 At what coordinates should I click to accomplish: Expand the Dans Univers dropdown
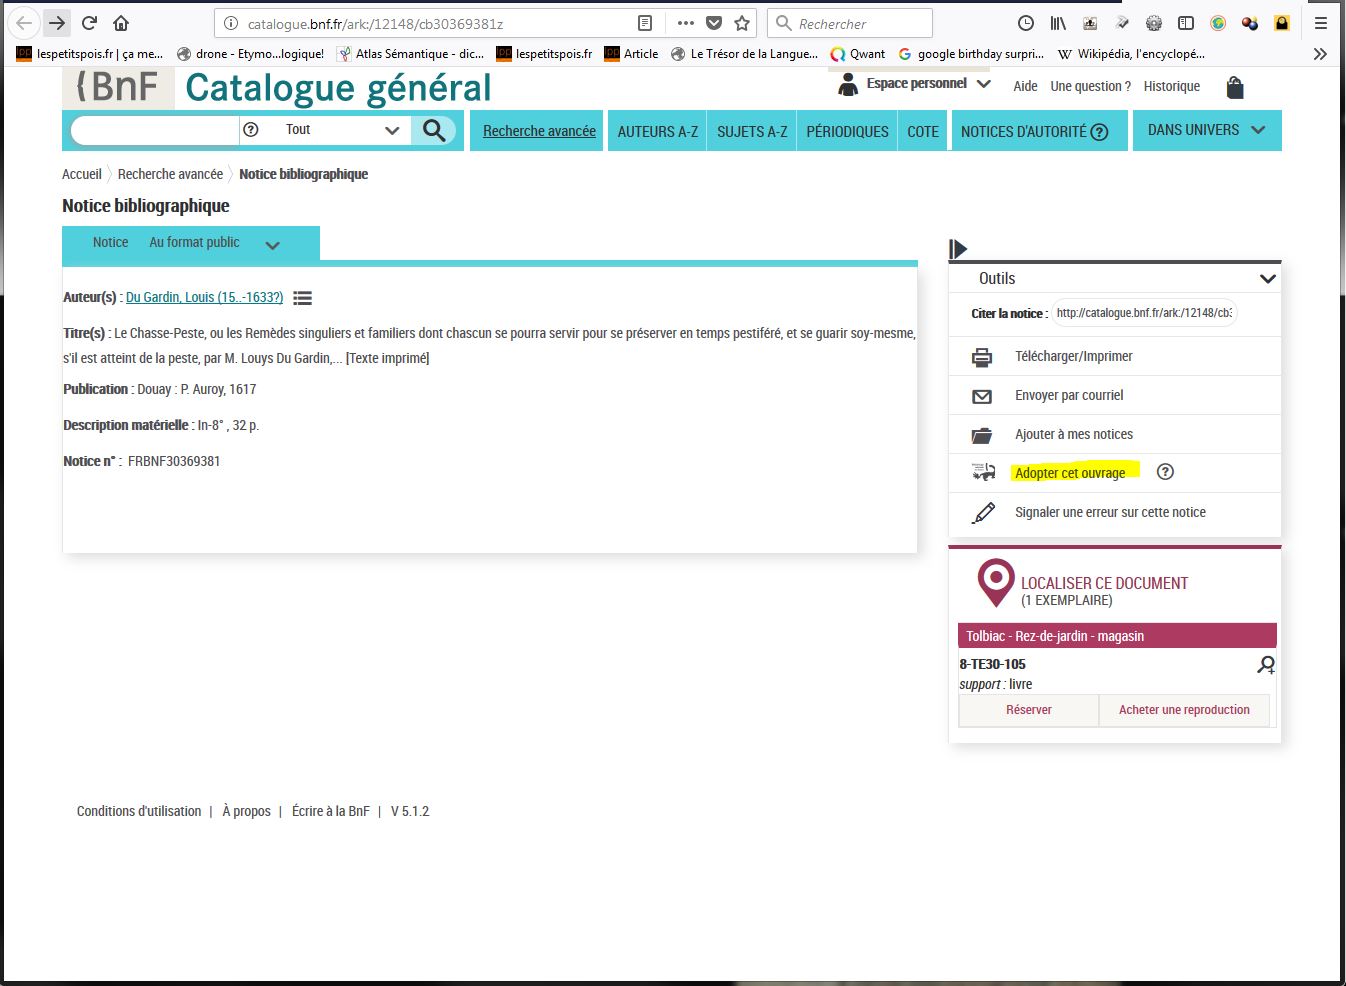[x=1206, y=130]
